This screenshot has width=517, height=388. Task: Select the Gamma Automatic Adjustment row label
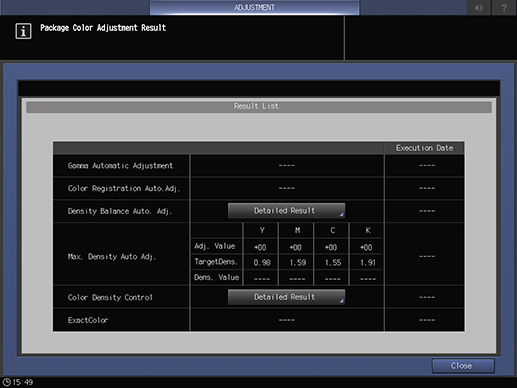click(120, 166)
